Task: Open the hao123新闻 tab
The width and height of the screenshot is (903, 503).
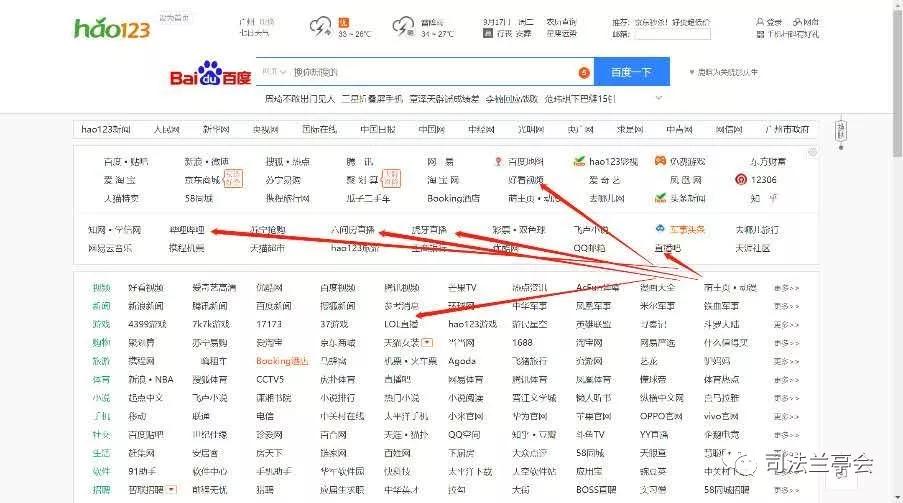Action: coord(106,130)
